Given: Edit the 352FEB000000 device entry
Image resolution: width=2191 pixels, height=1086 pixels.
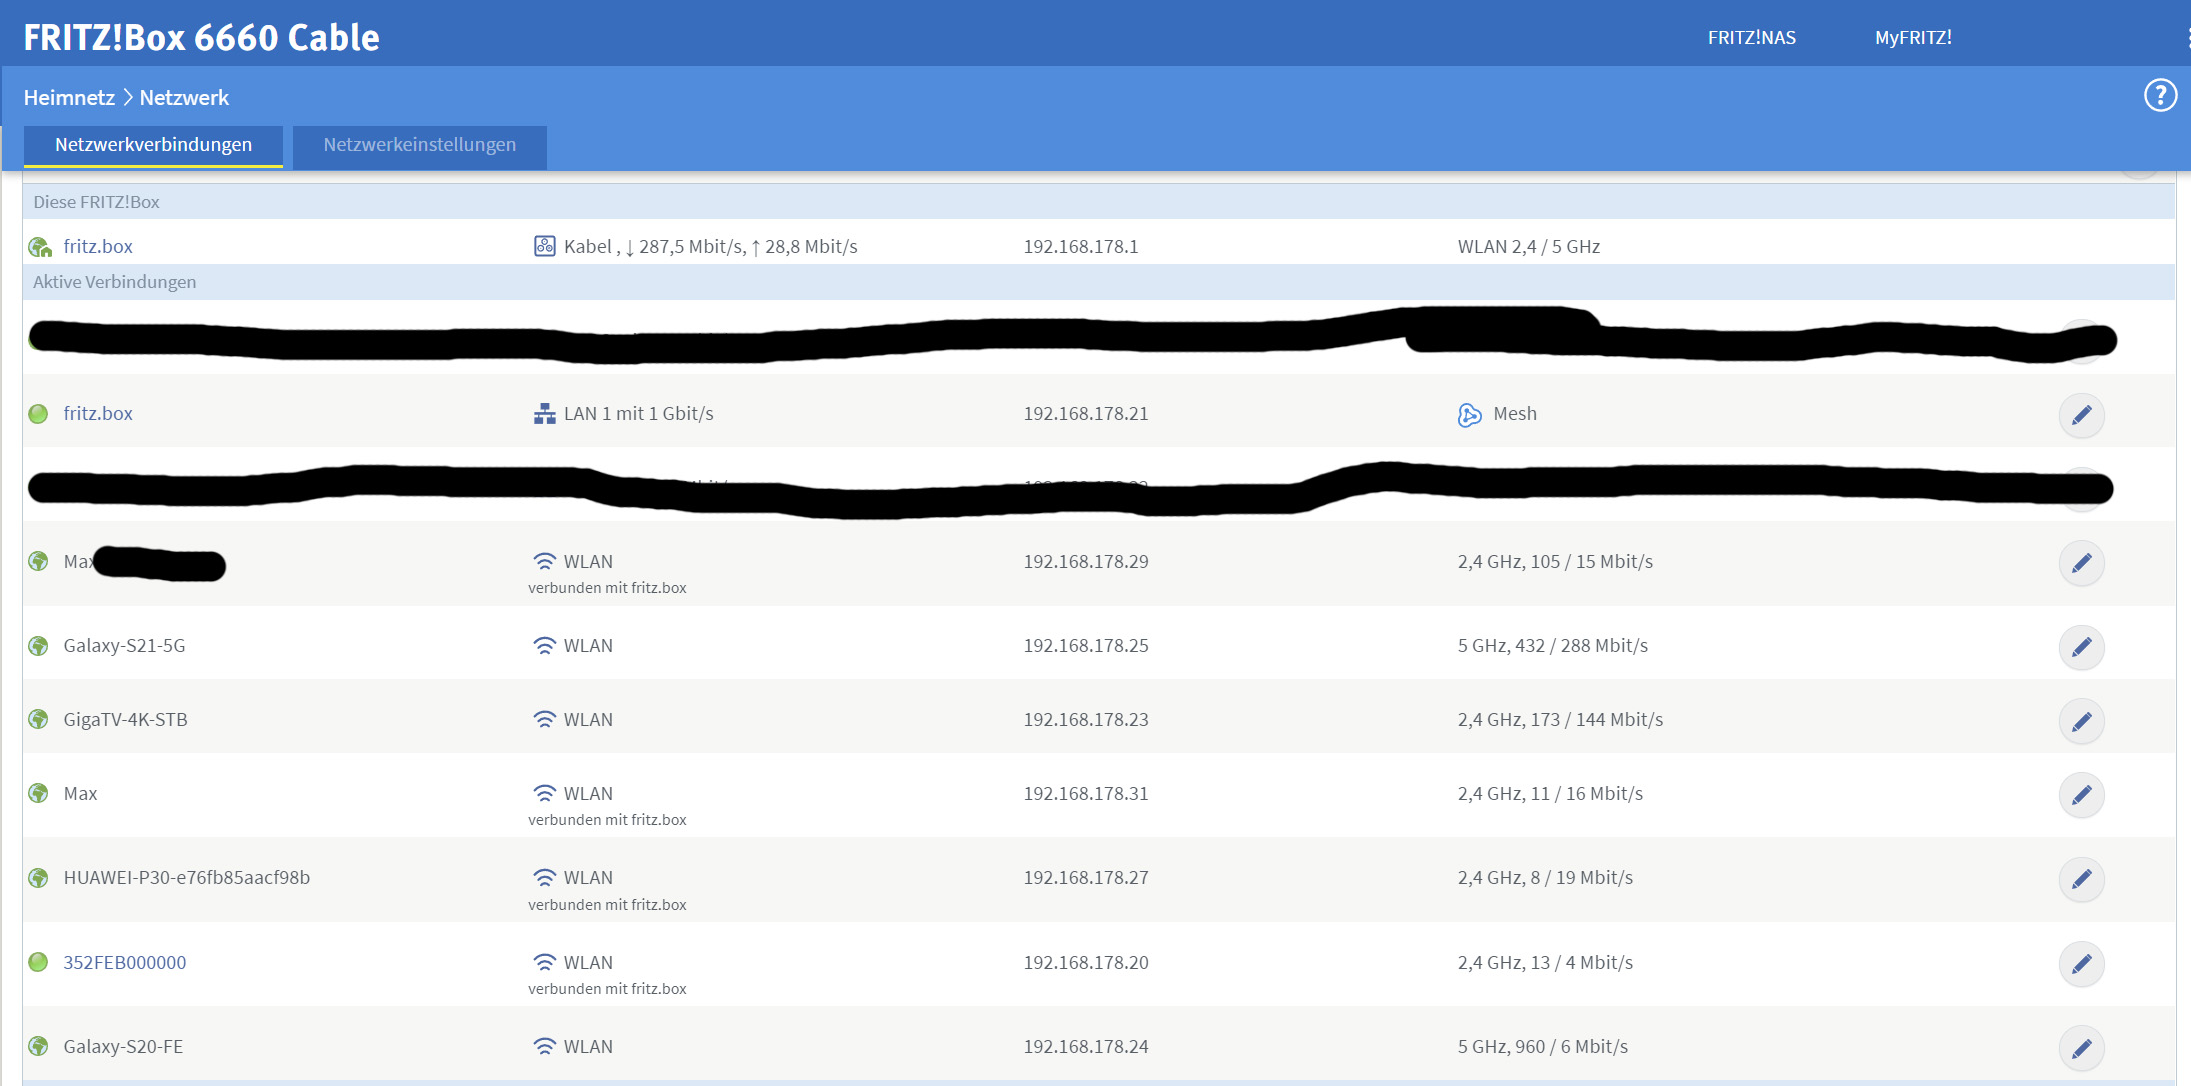Looking at the screenshot, I should (x=2081, y=964).
